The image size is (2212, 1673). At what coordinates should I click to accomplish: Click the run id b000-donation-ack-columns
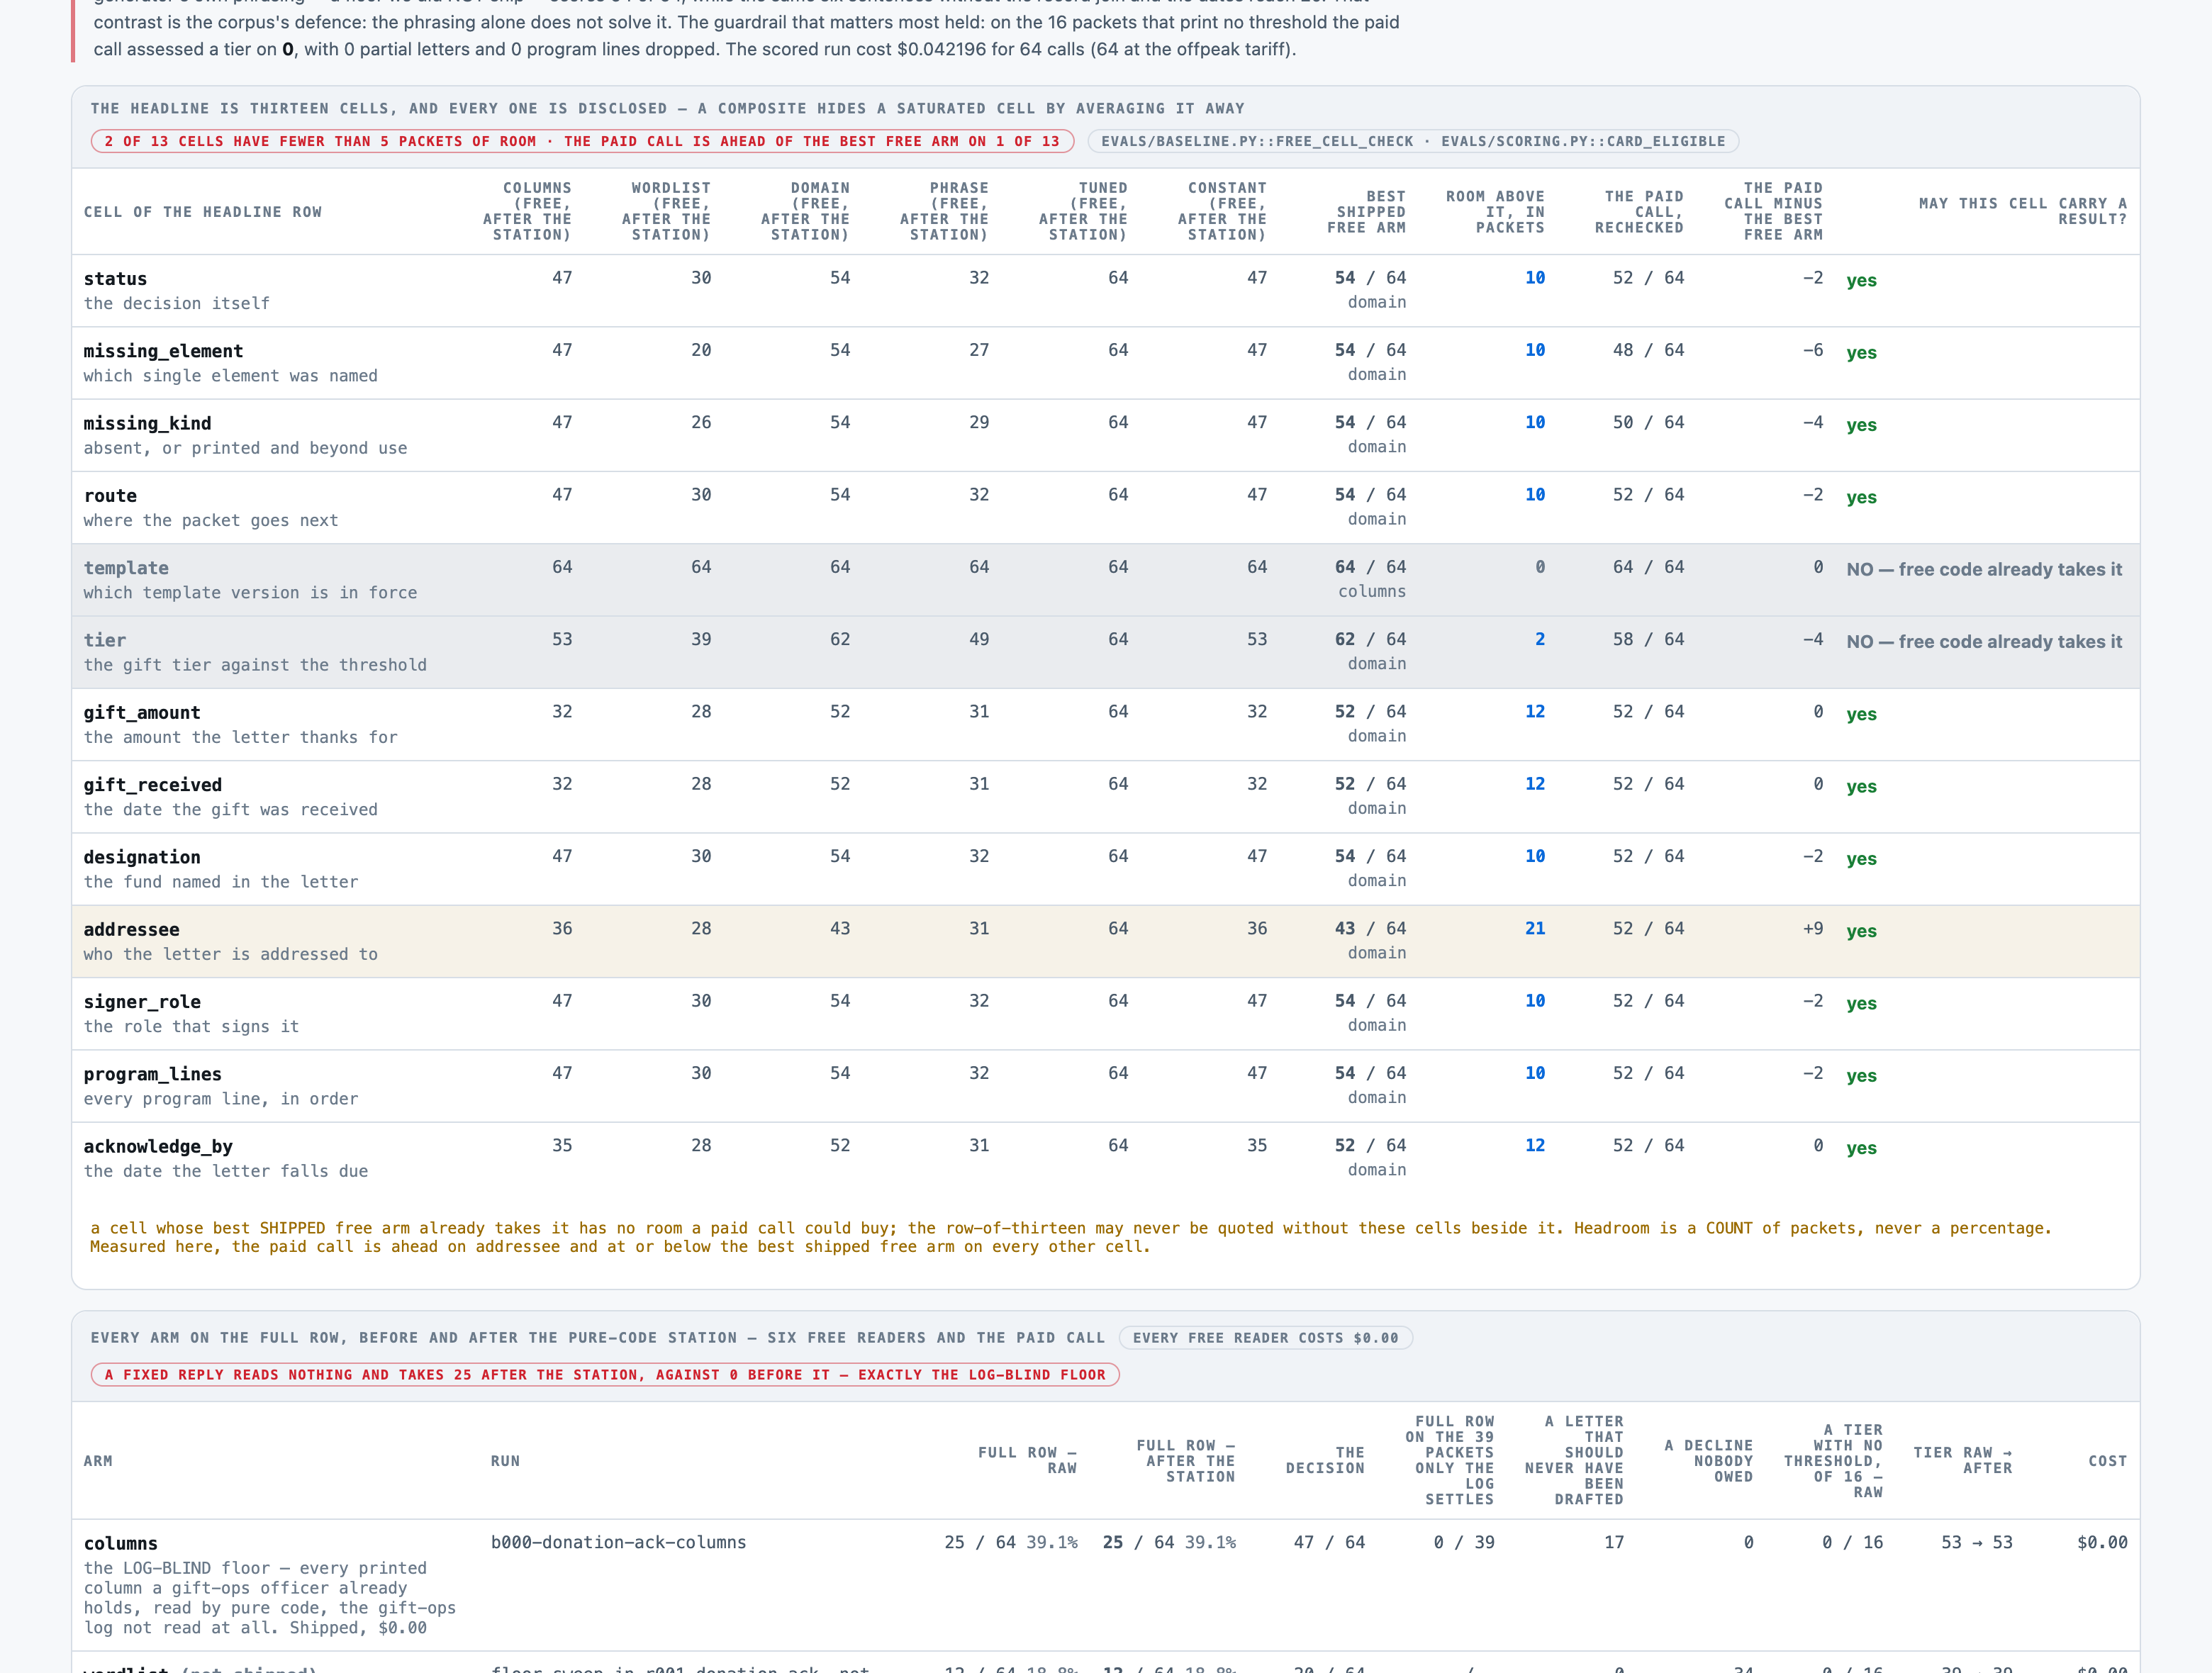[618, 1542]
